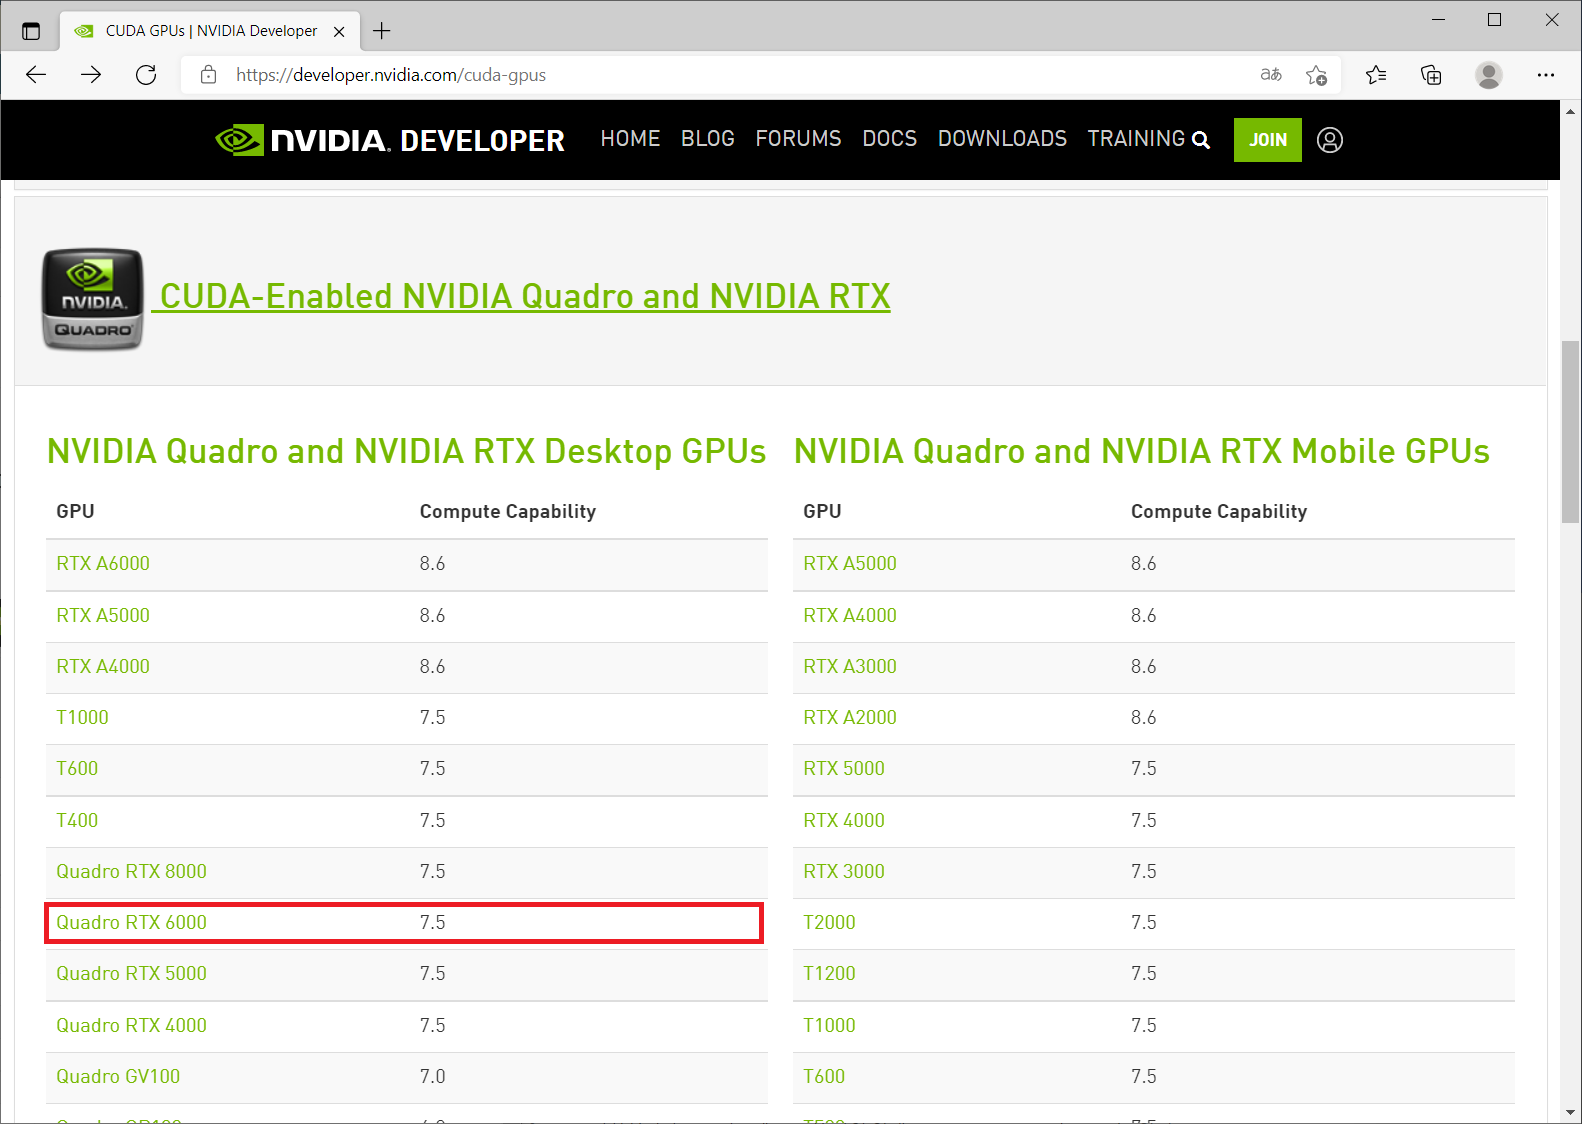
Task: Open the DOWNLOADS nav item
Action: pyautogui.click(x=1002, y=139)
